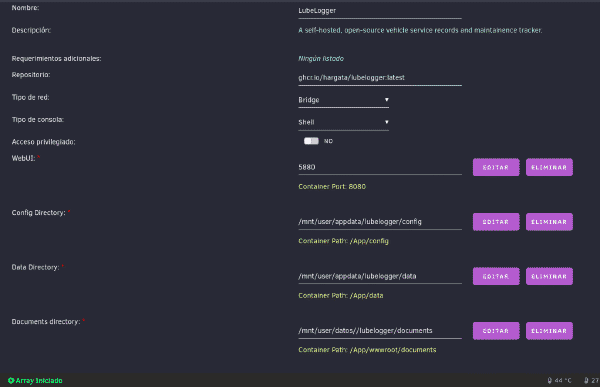This screenshot has width=600, height=387.
Task: Click the Array Iniciado status text
Action: pos(39,380)
